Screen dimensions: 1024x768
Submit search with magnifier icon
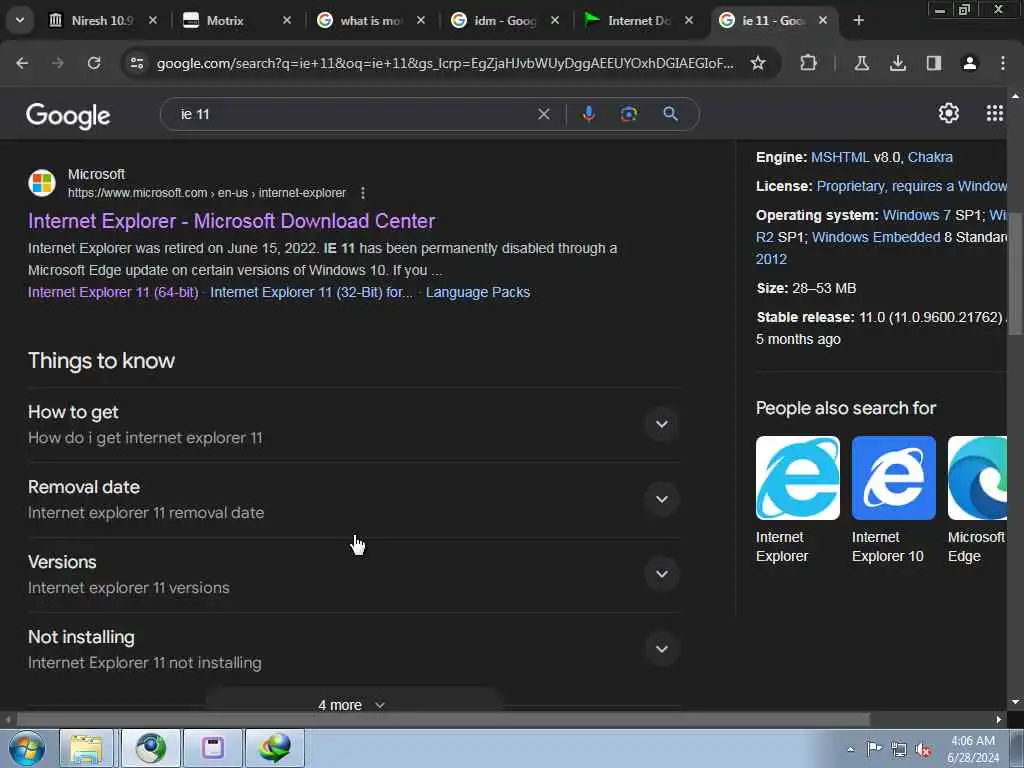tap(671, 114)
